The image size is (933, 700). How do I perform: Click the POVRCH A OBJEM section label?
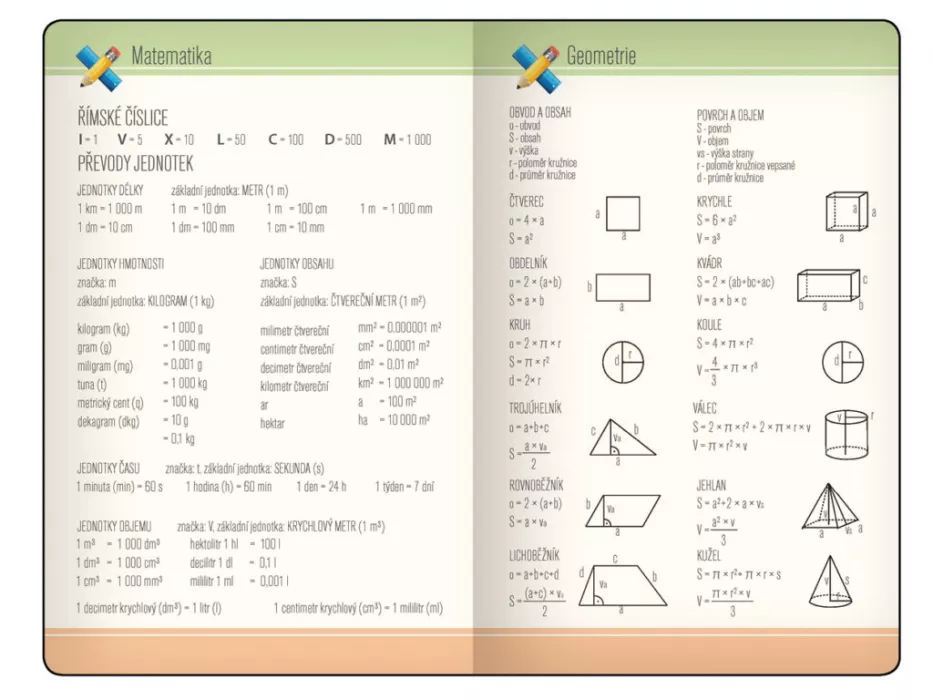click(730, 115)
